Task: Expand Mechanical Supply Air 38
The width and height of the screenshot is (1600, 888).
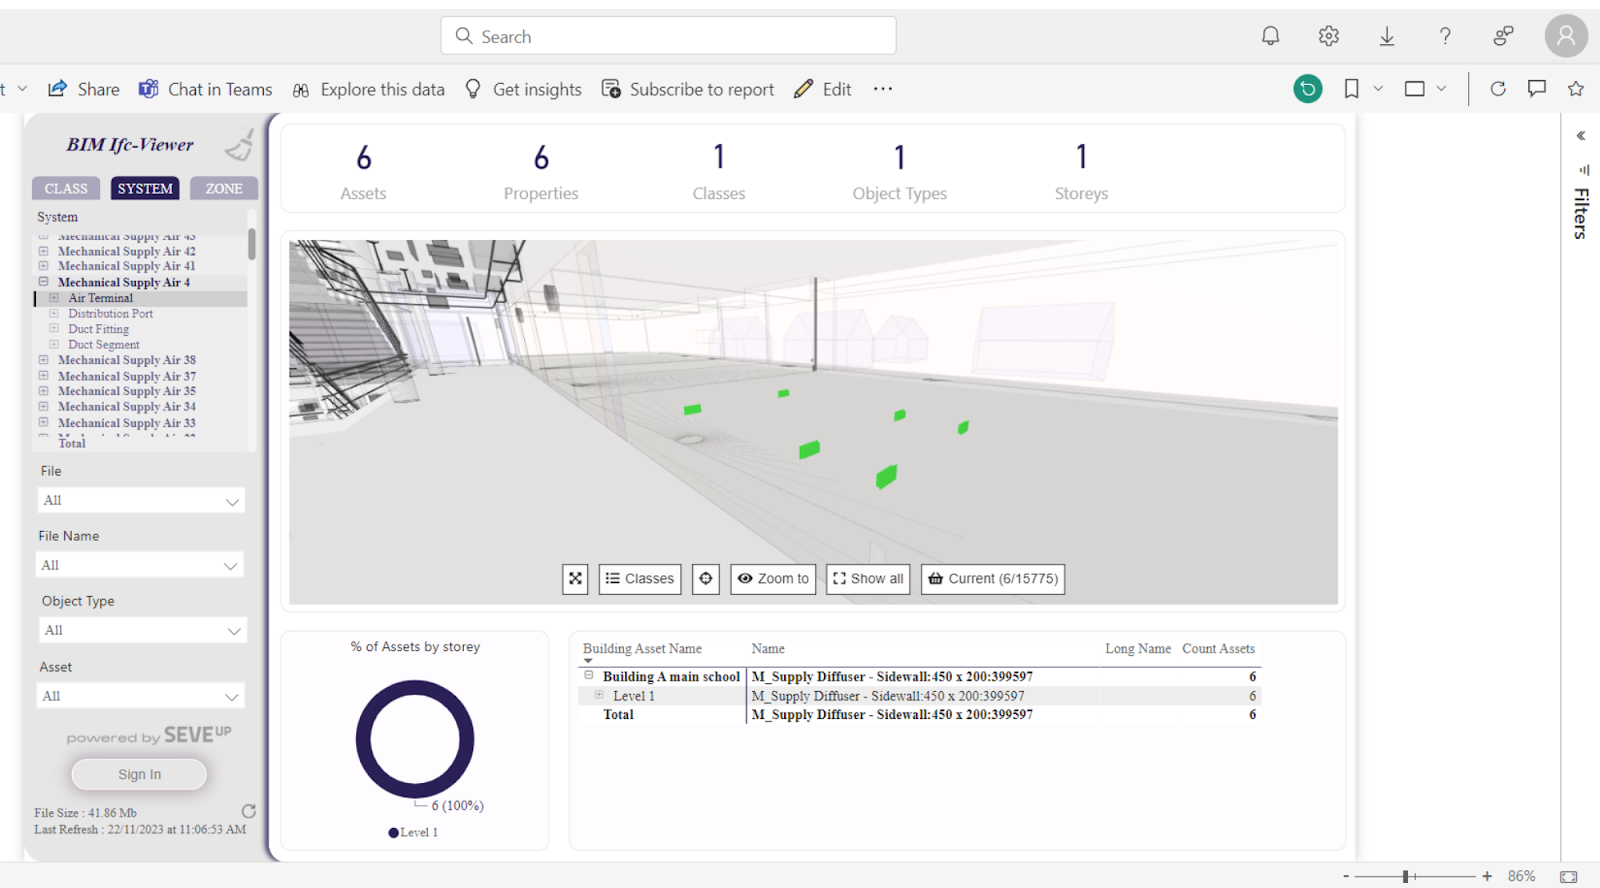Action: point(43,360)
